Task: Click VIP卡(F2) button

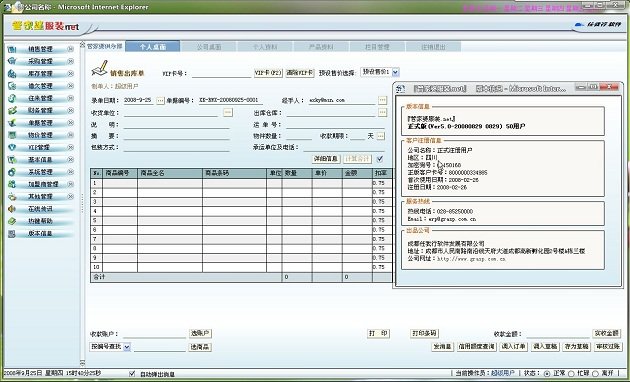Action: (x=268, y=73)
